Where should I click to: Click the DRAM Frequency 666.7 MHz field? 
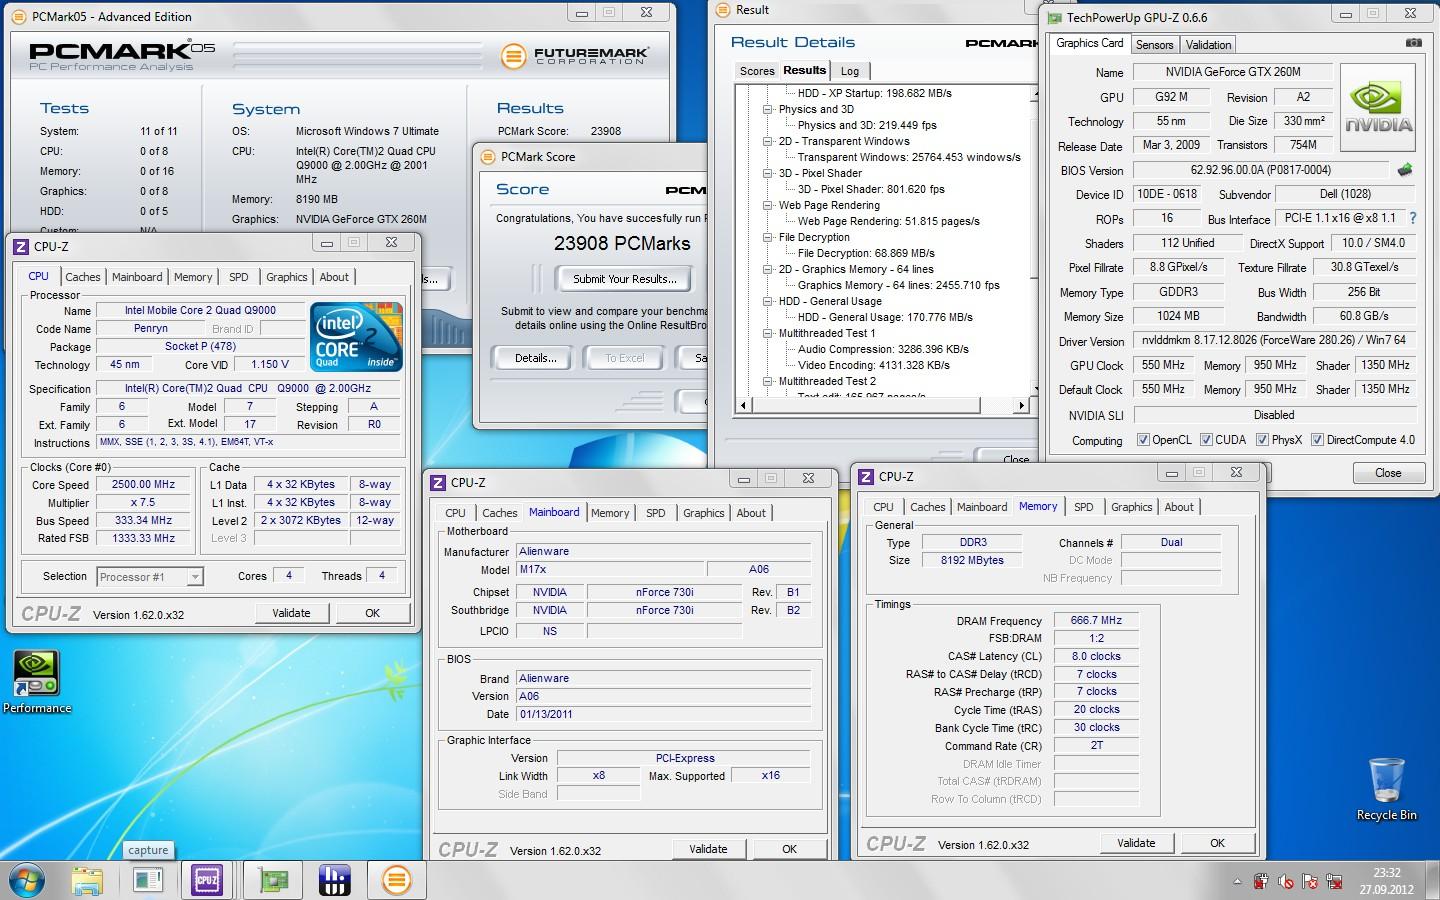click(x=1096, y=621)
